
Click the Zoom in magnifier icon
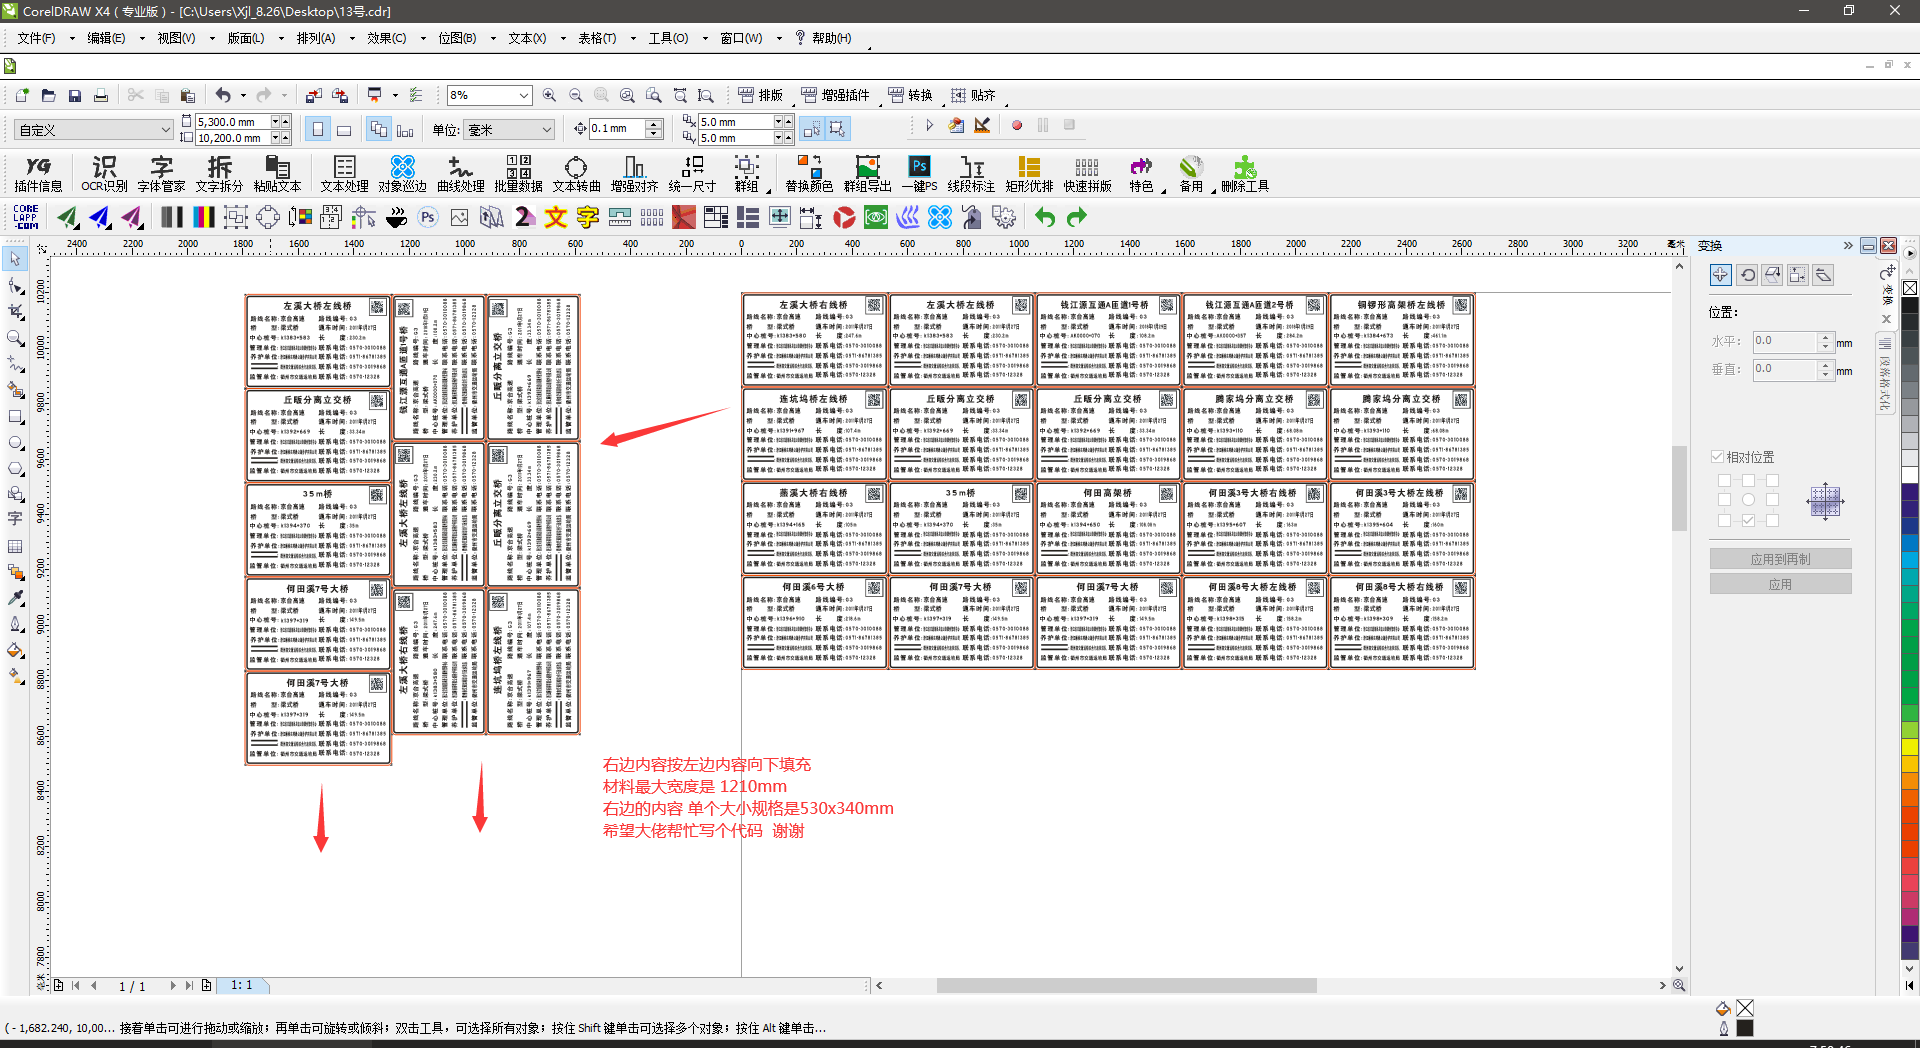click(x=549, y=95)
